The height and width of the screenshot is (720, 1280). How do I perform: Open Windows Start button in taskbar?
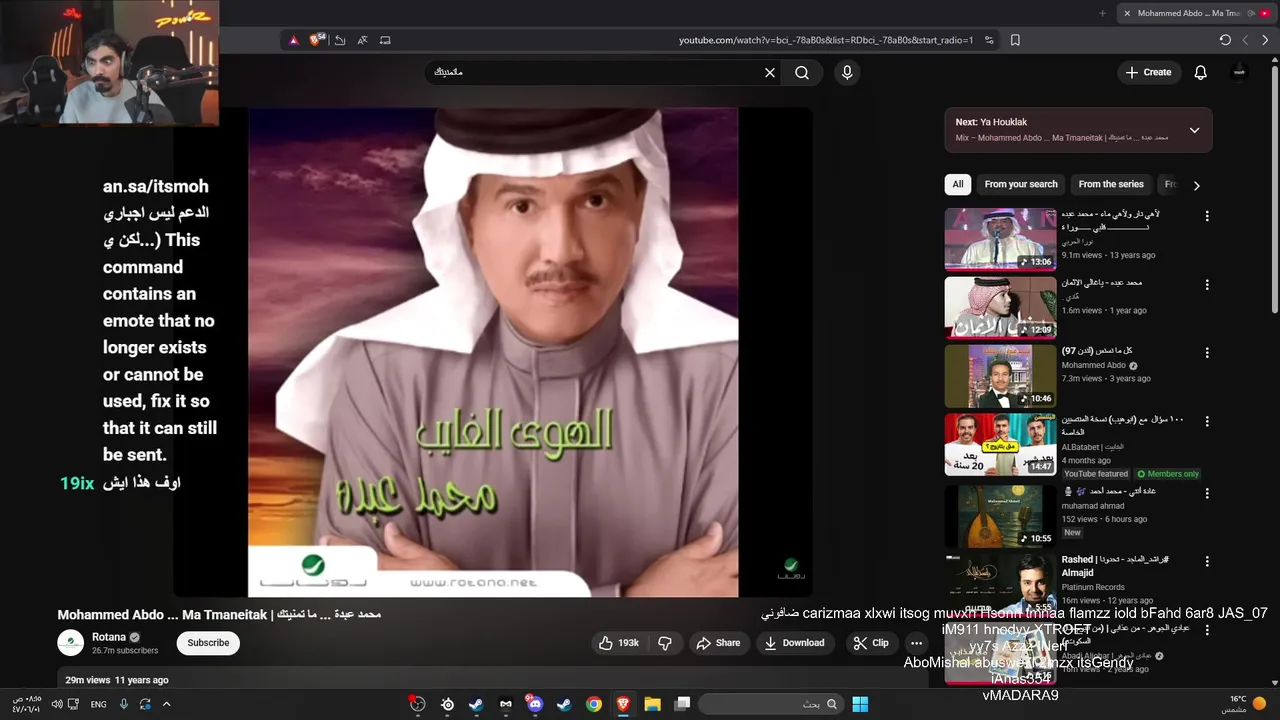point(860,704)
